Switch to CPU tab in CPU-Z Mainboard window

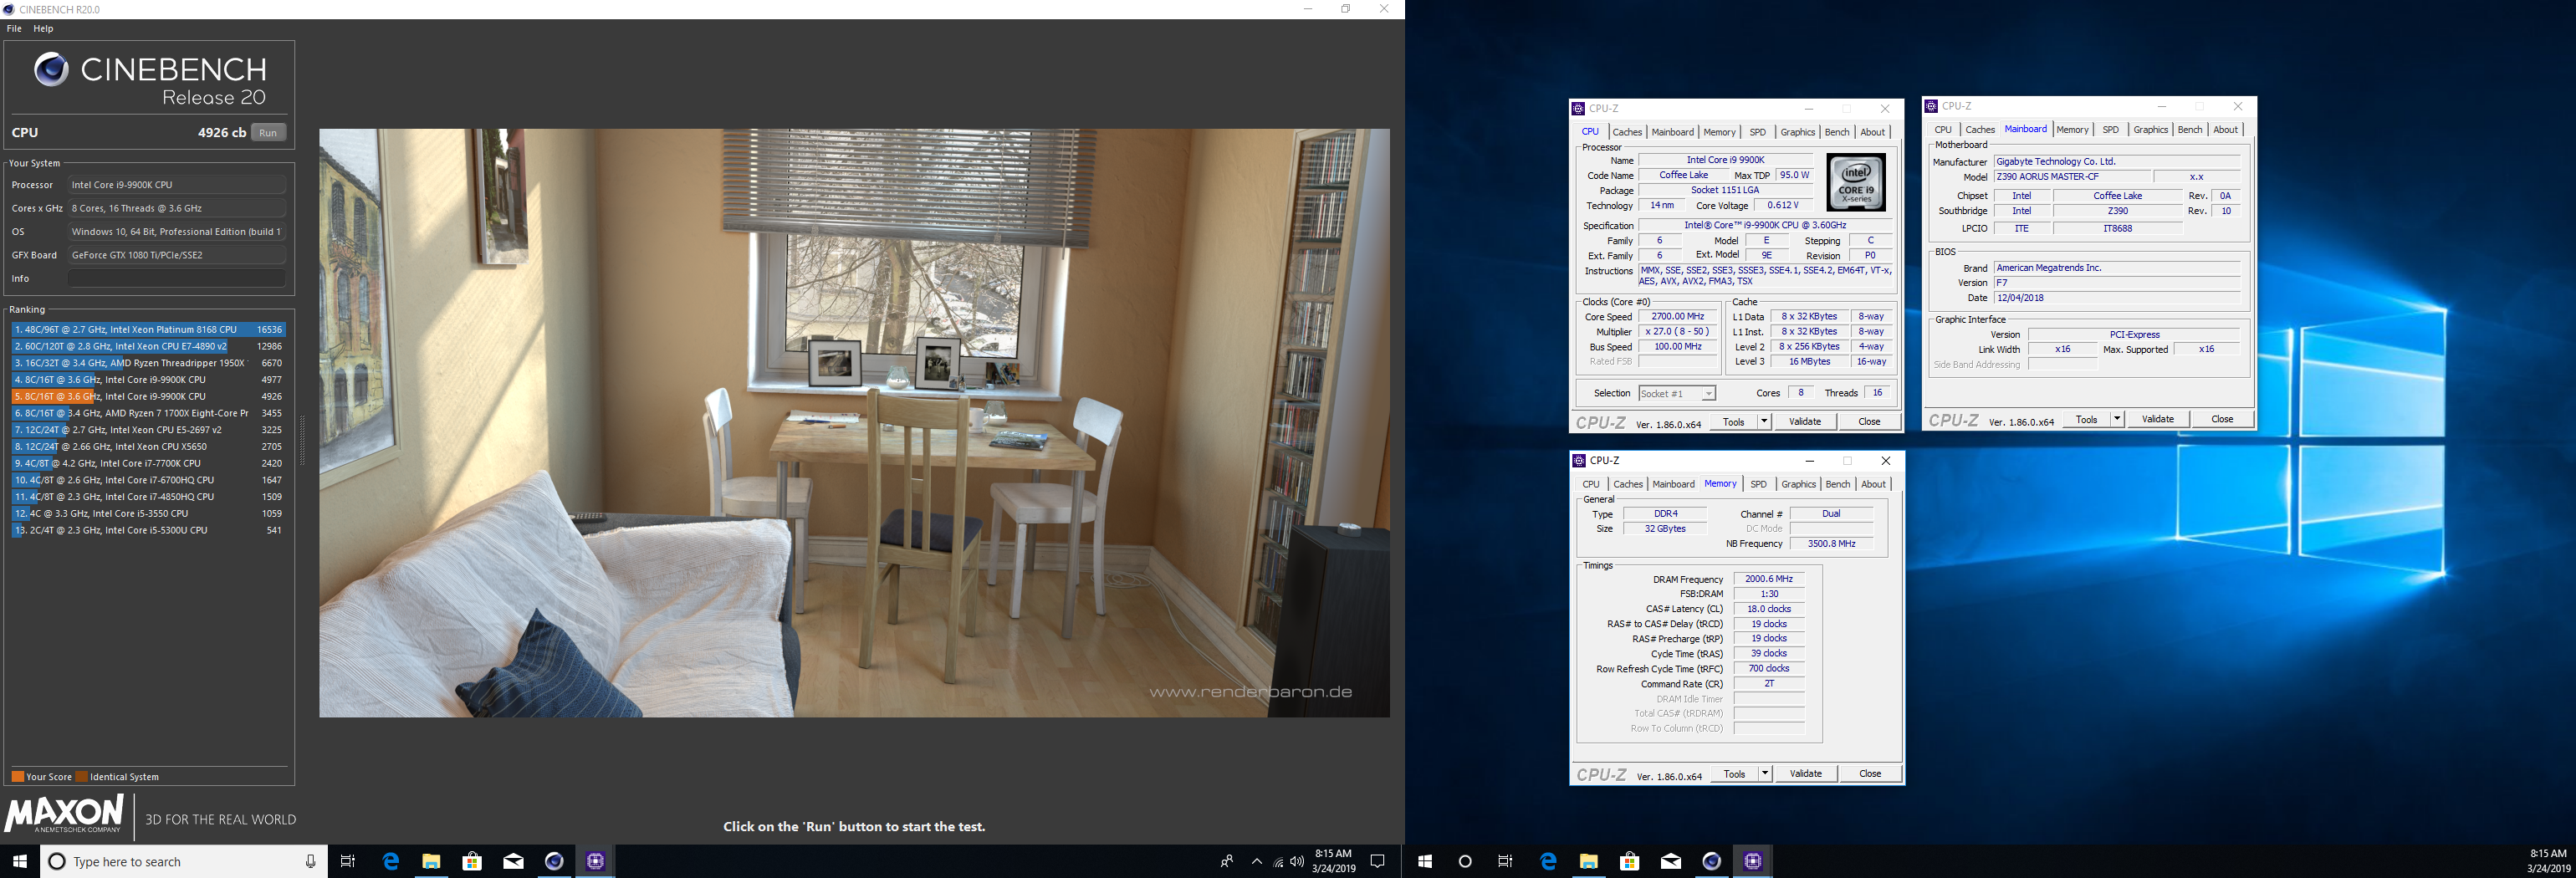pos(1943,130)
